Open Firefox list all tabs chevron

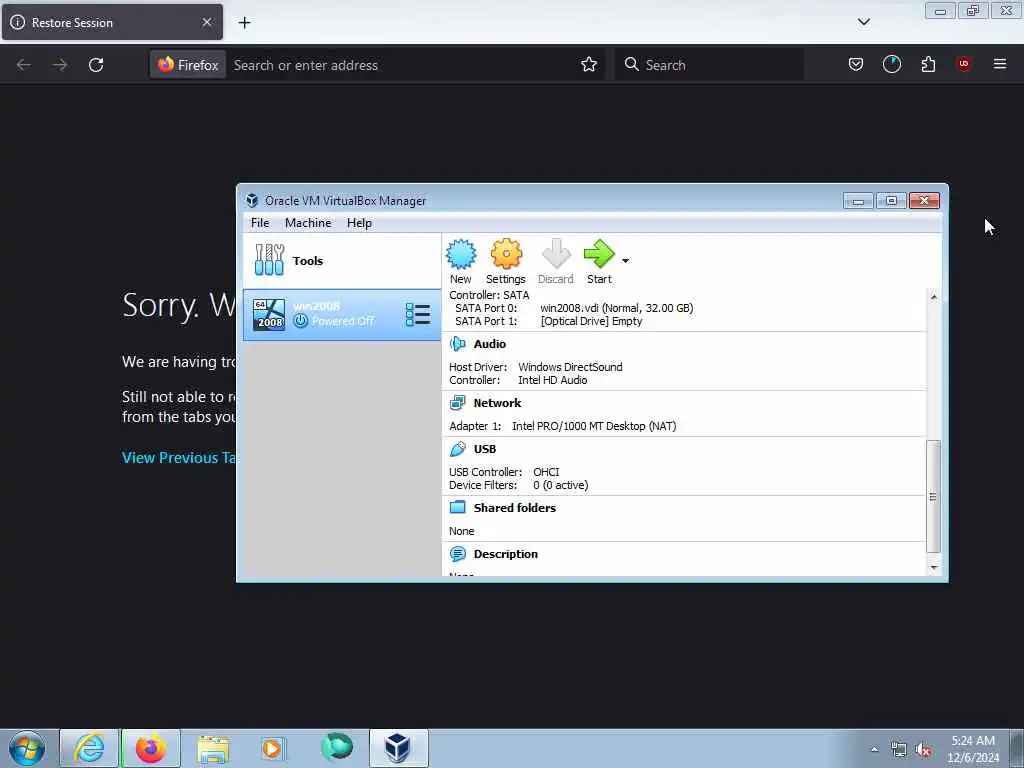click(x=863, y=22)
